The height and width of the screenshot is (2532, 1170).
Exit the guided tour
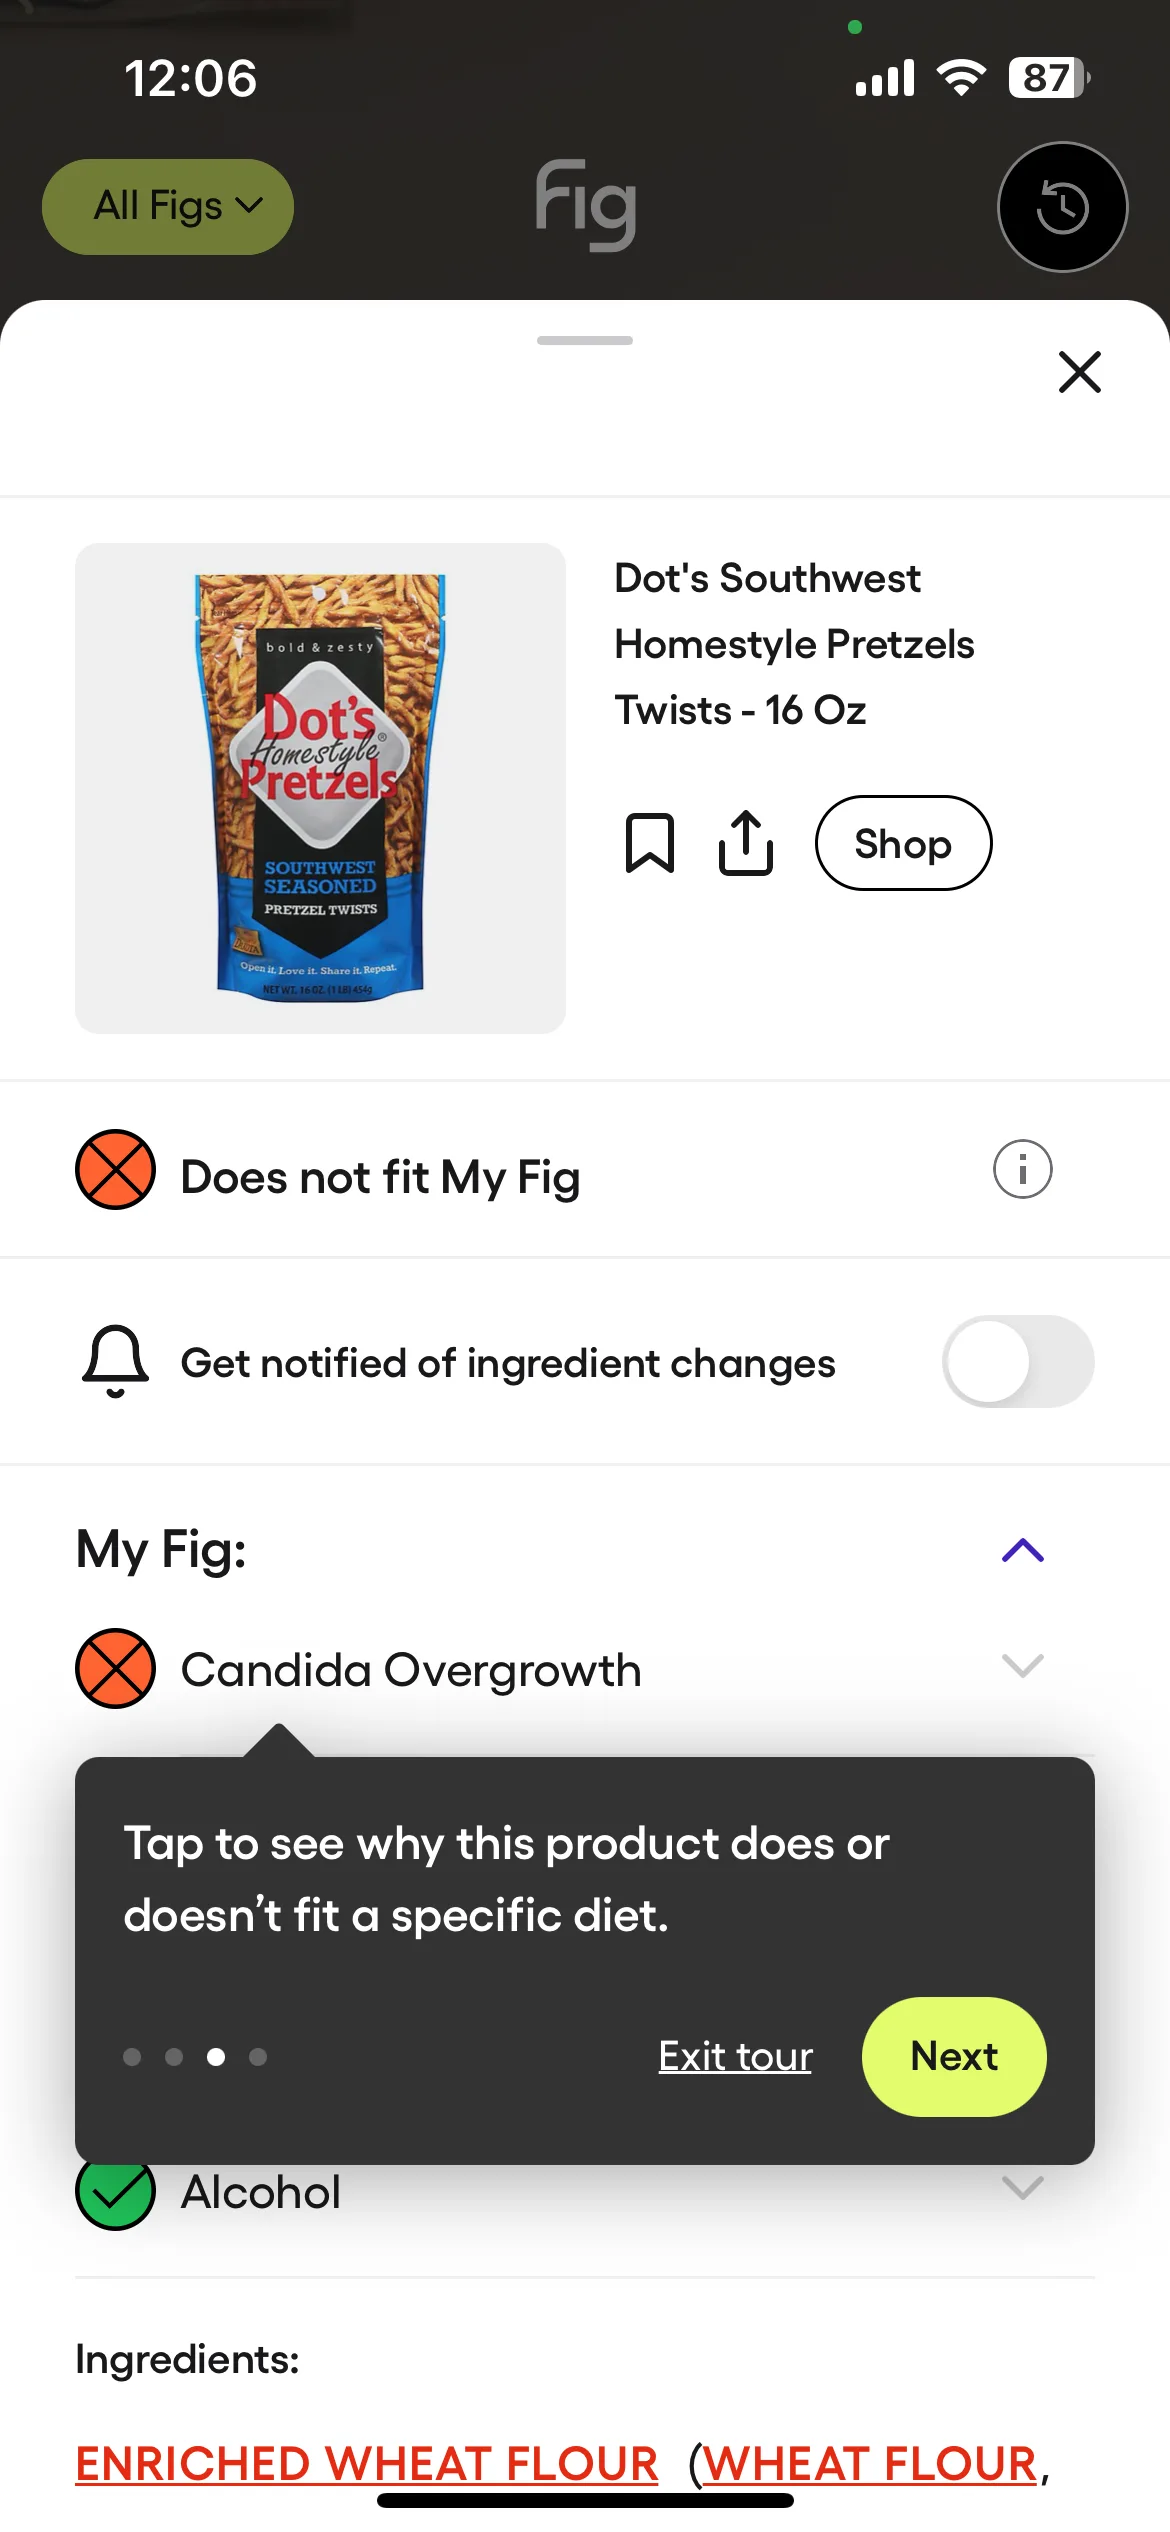pyautogui.click(x=735, y=2056)
